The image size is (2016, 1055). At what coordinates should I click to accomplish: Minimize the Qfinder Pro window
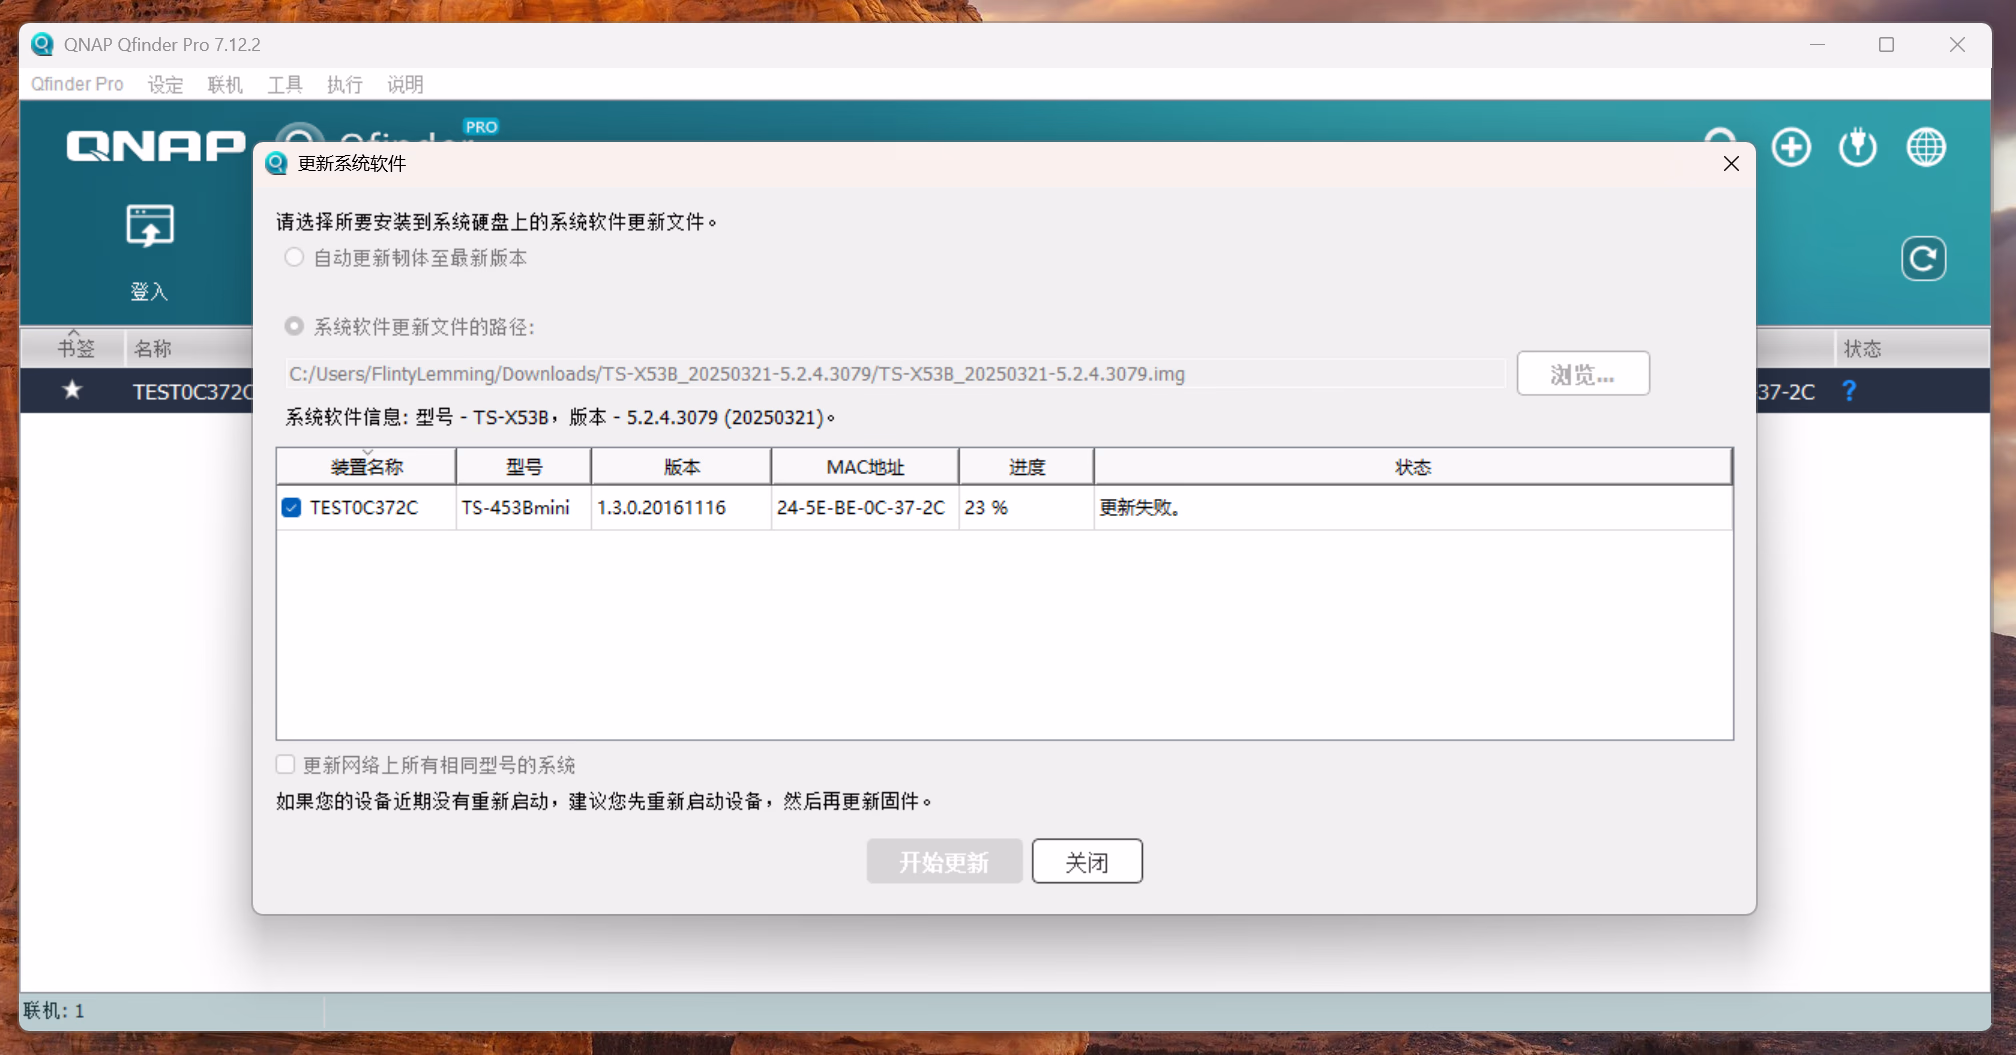1818,44
